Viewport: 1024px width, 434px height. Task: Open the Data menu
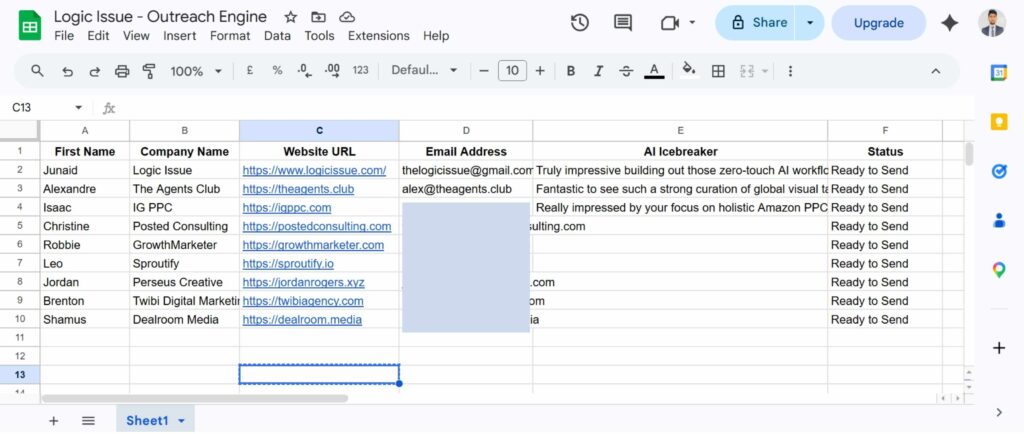click(278, 36)
